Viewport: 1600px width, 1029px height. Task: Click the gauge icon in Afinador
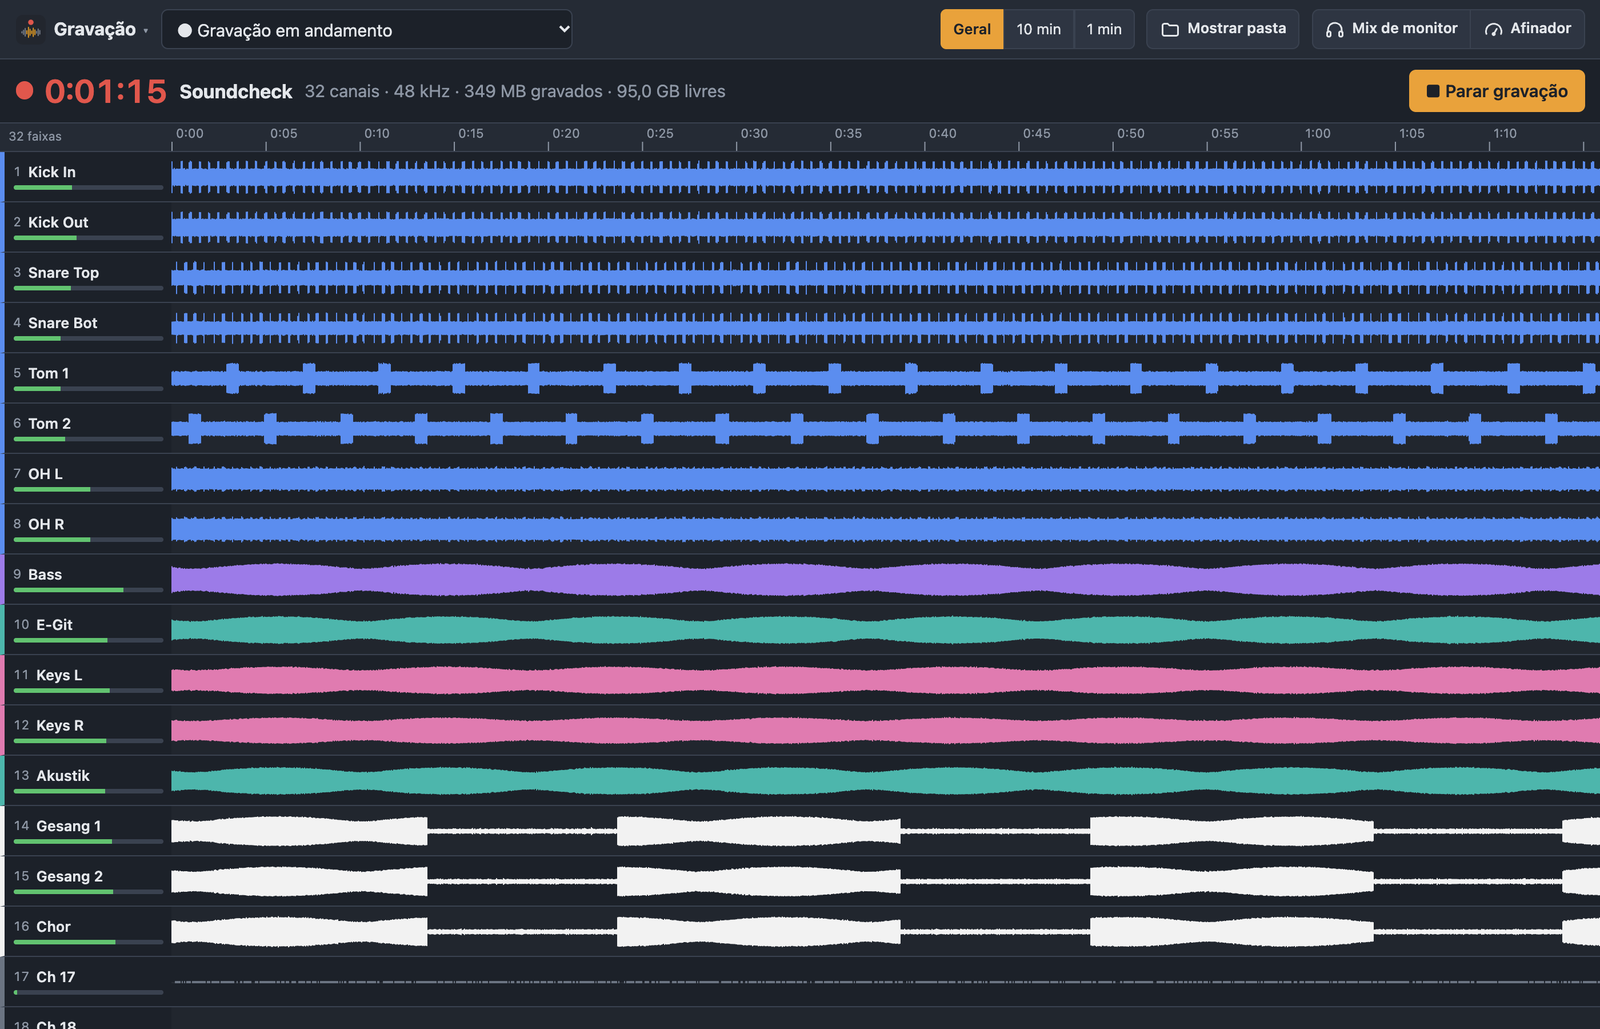(x=1493, y=30)
